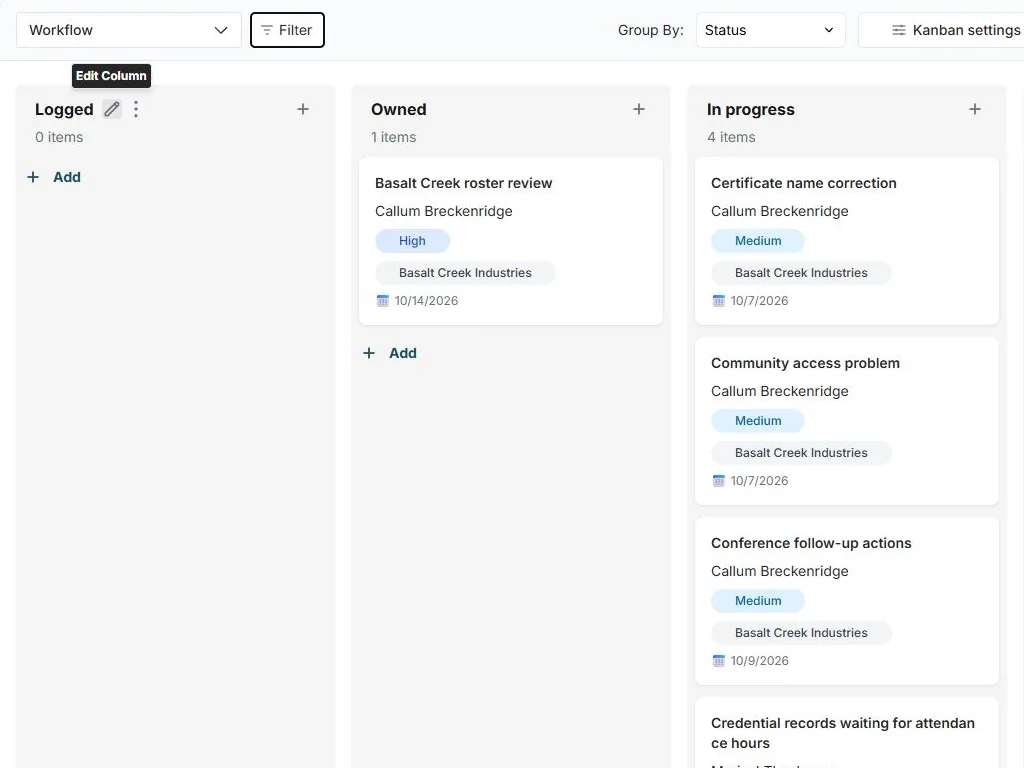The image size is (1024, 768).
Task: Click Callum Breckenridge on roster review card
Action: [x=443, y=212]
